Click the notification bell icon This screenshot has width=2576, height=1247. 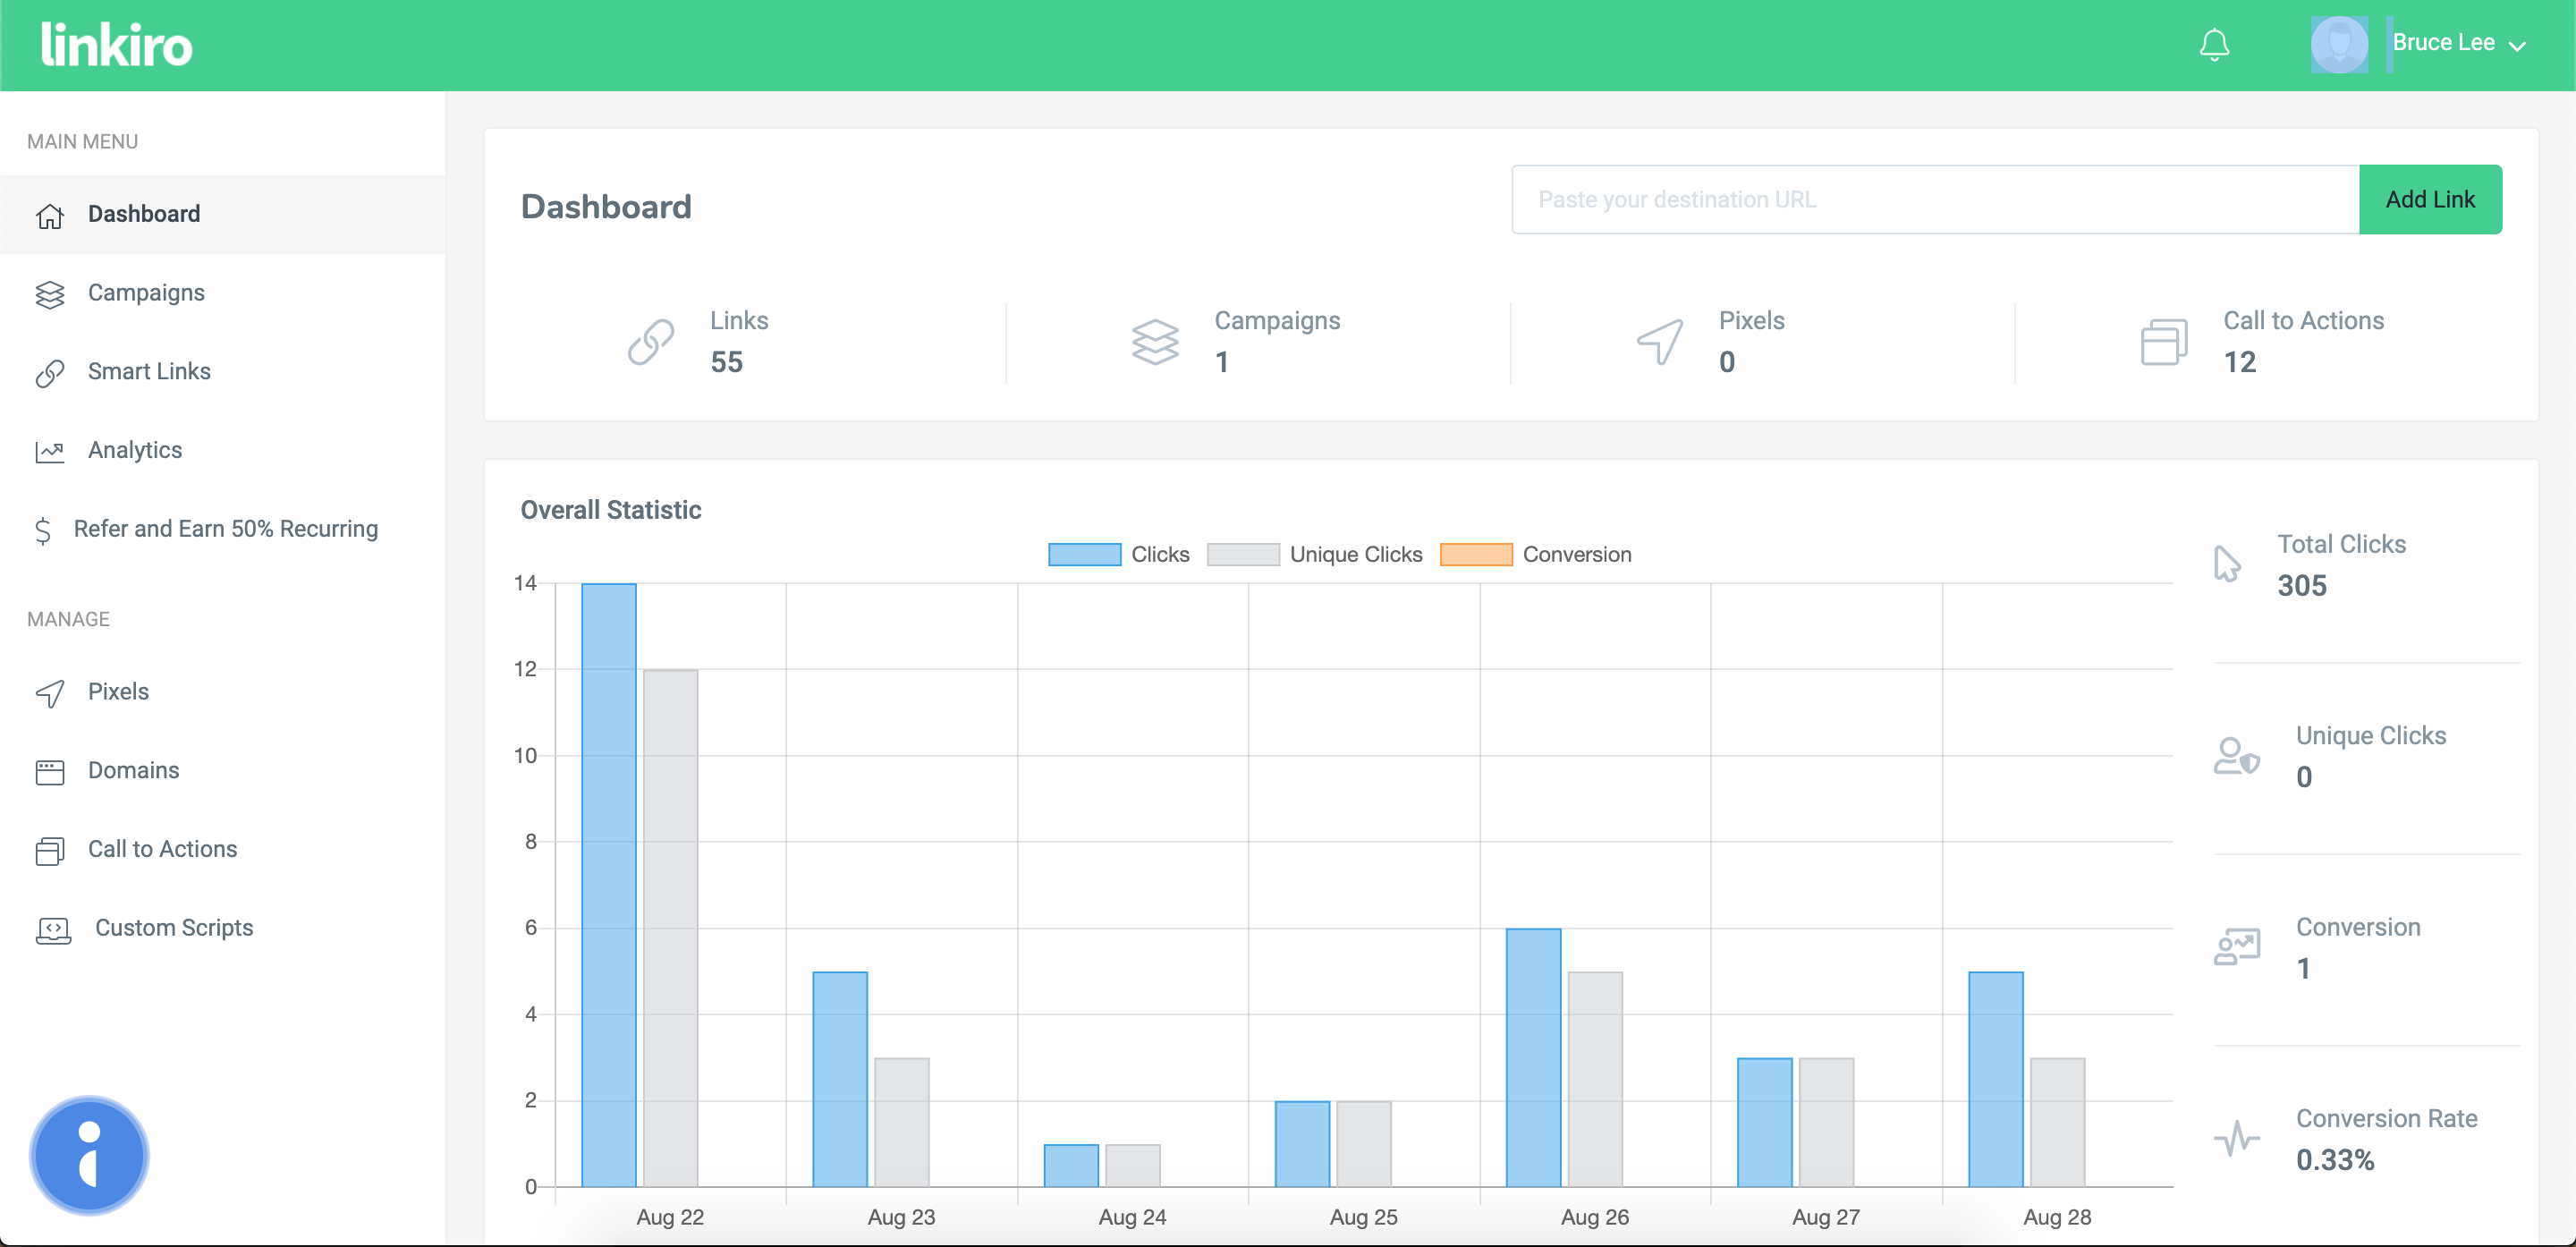pyautogui.click(x=2214, y=45)
